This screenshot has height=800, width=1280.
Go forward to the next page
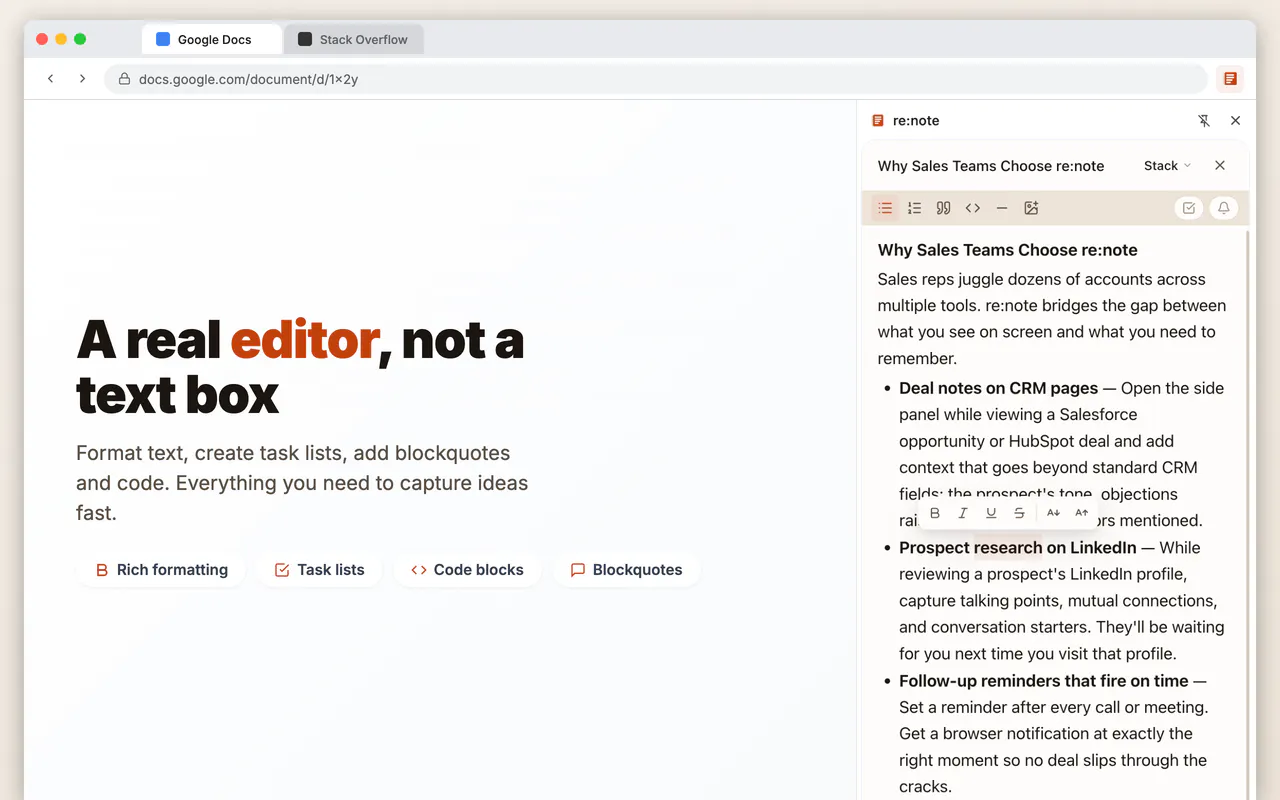[x=82, y=78]
